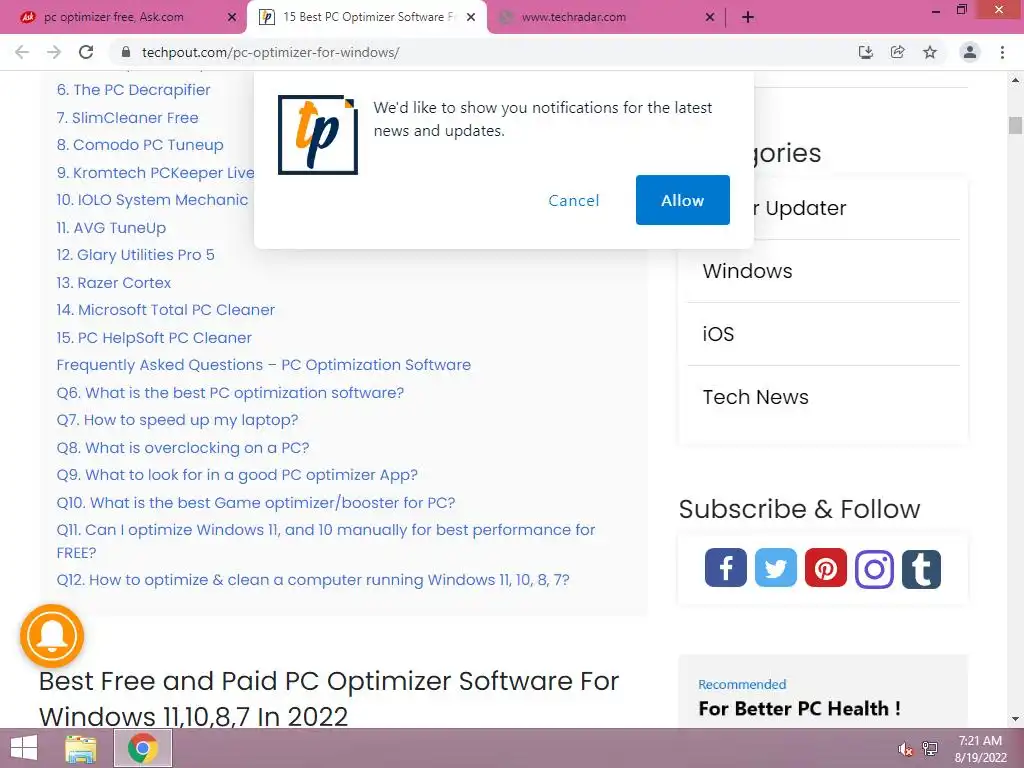Open Q9 good PC optimizer App link
This screenshot has height=768, width=1024.
click(238, 475)
